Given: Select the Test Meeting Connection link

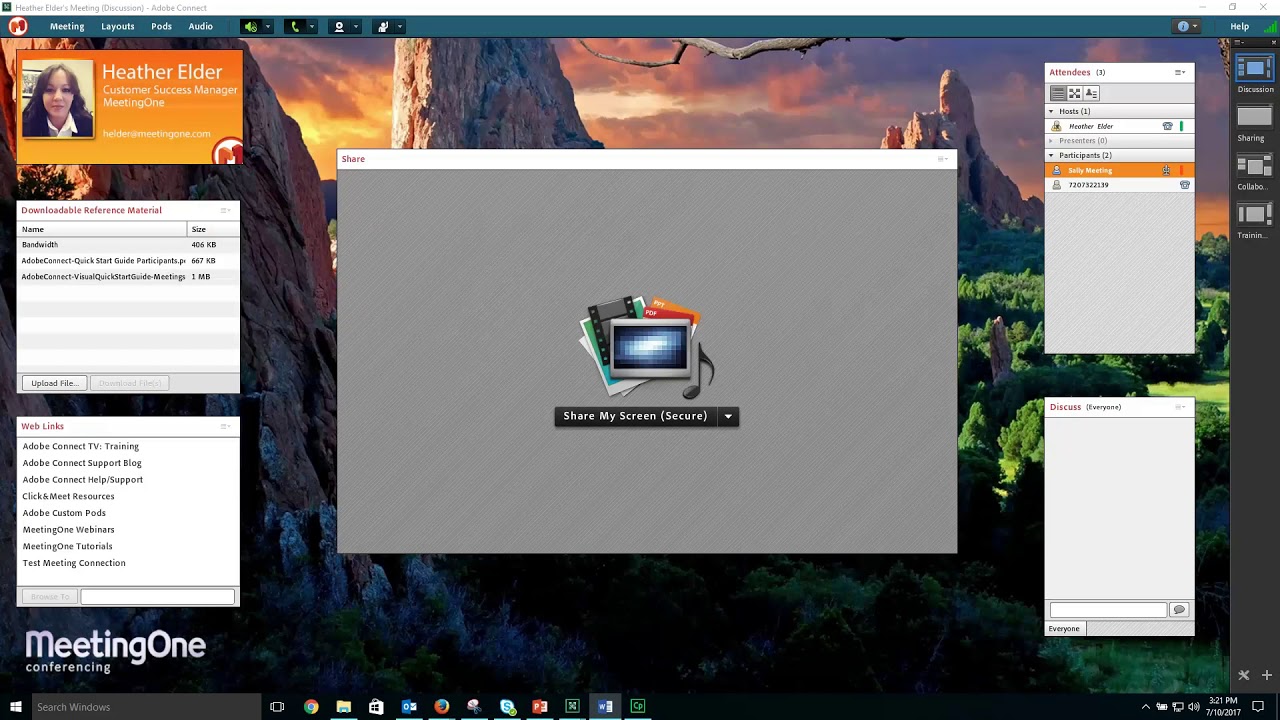Looking at the screenshot, I should (x=74, y=563).
